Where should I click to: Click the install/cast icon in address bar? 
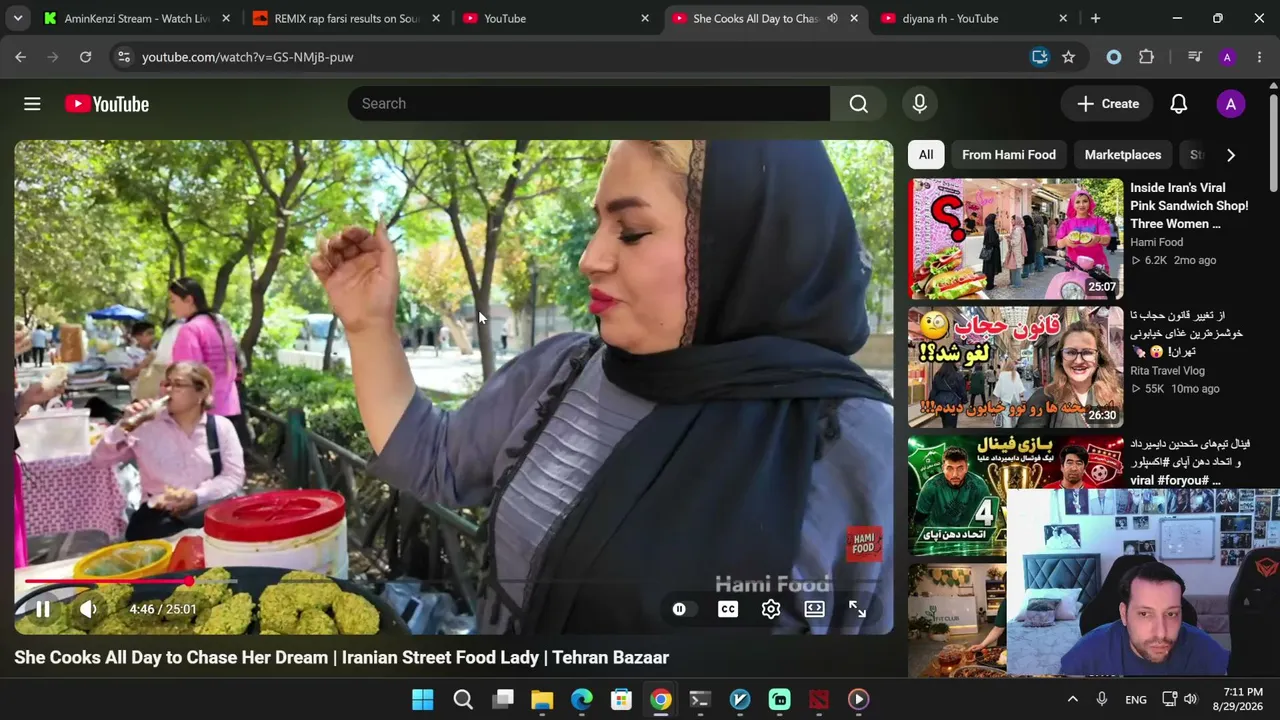point(1040,57)
